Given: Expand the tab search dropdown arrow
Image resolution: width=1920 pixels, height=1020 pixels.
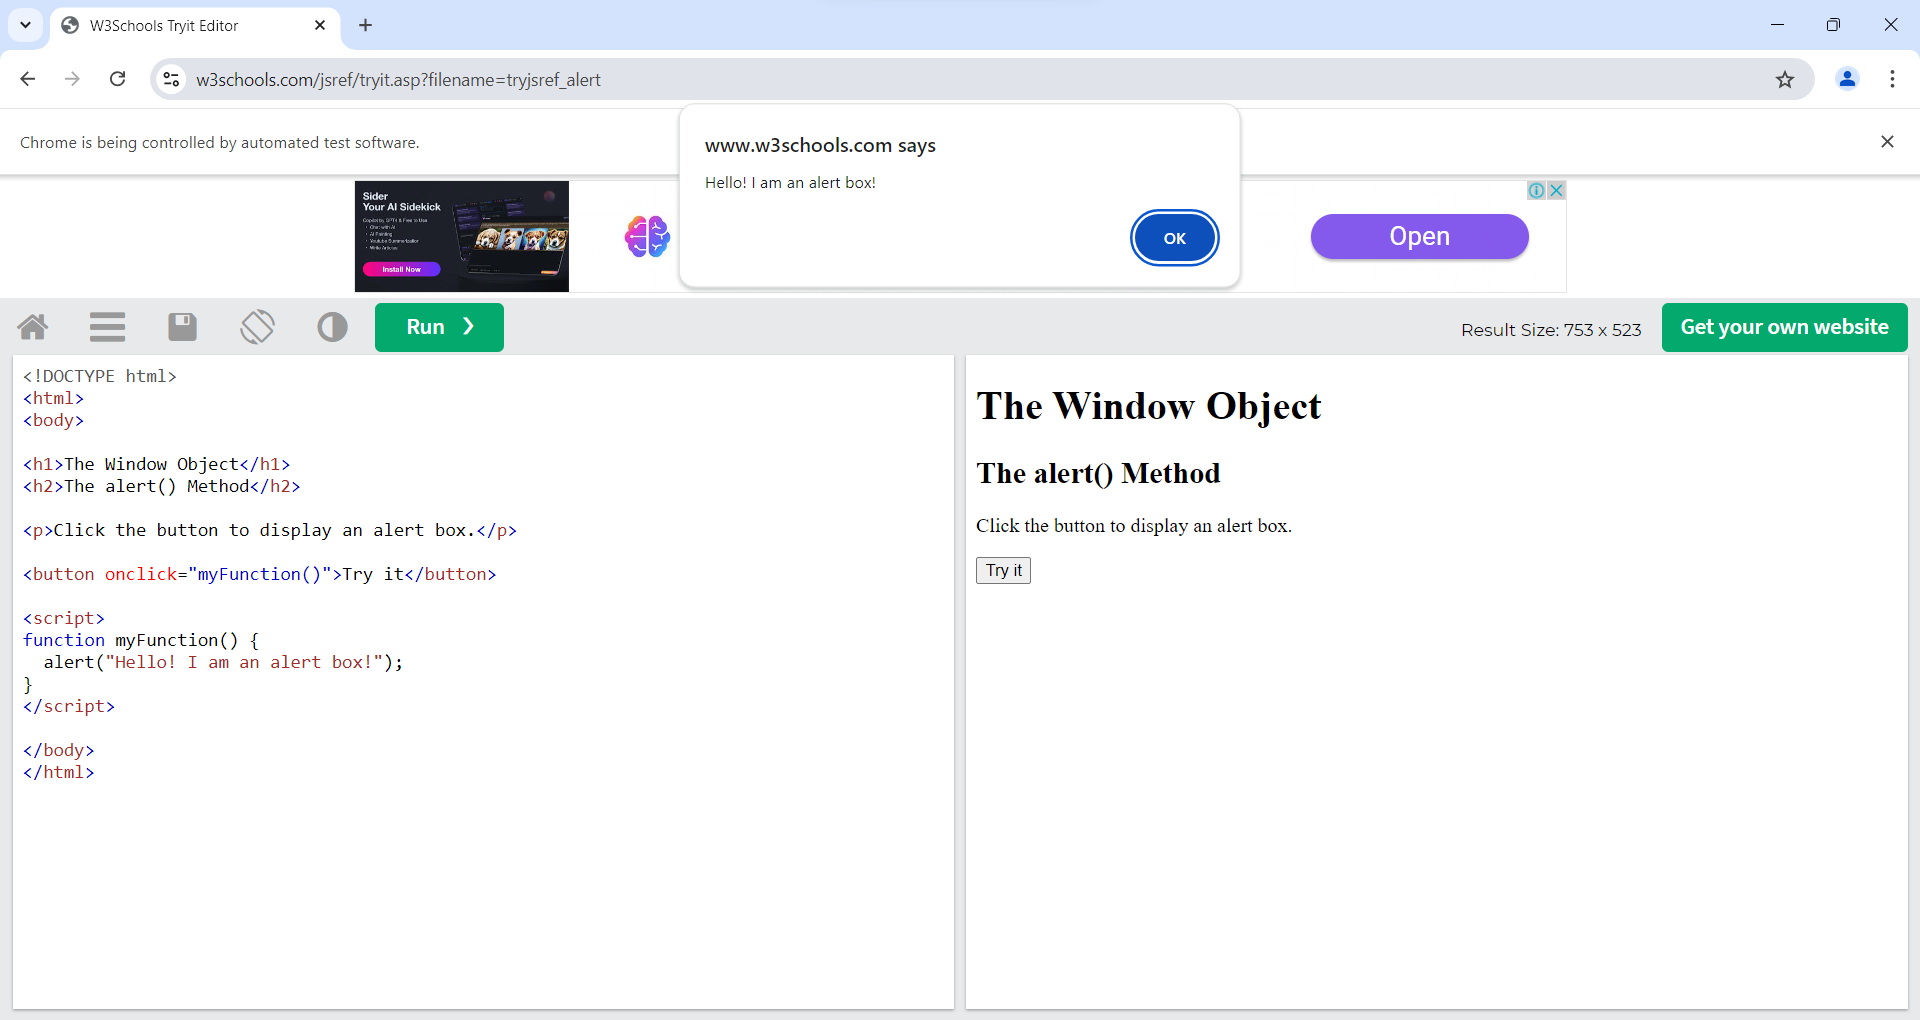Looking at the screenshot, I should [25, 25].
